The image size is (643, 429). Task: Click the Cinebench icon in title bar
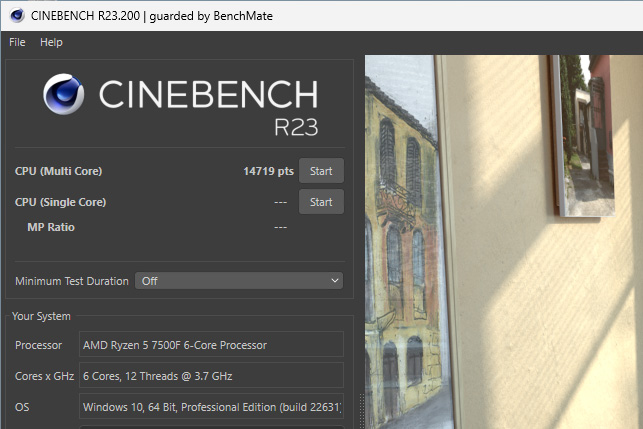[x=17, y=16]
